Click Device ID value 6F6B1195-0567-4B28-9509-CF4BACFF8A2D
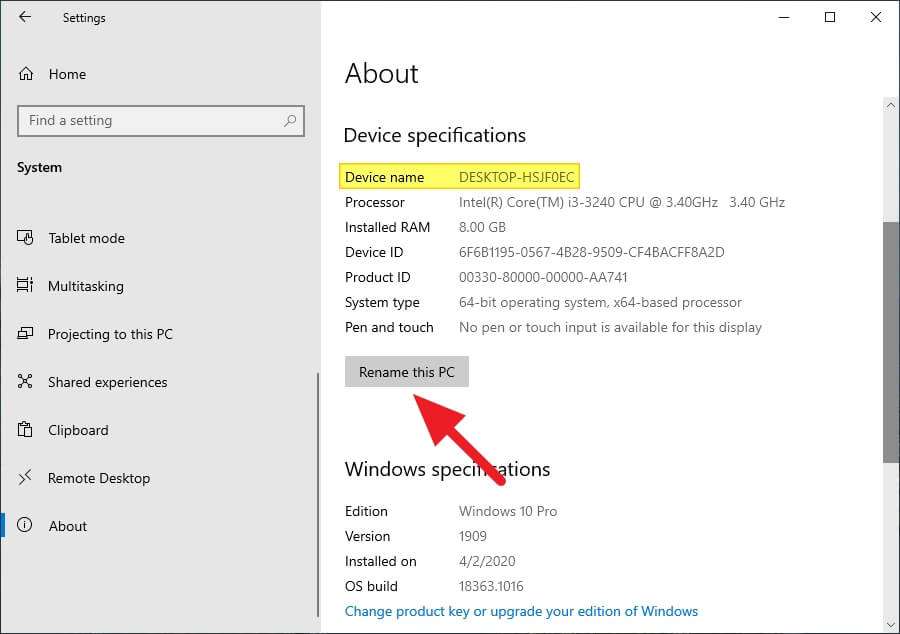The width and height of the screenshot is (900, 634). click(591, 252)
